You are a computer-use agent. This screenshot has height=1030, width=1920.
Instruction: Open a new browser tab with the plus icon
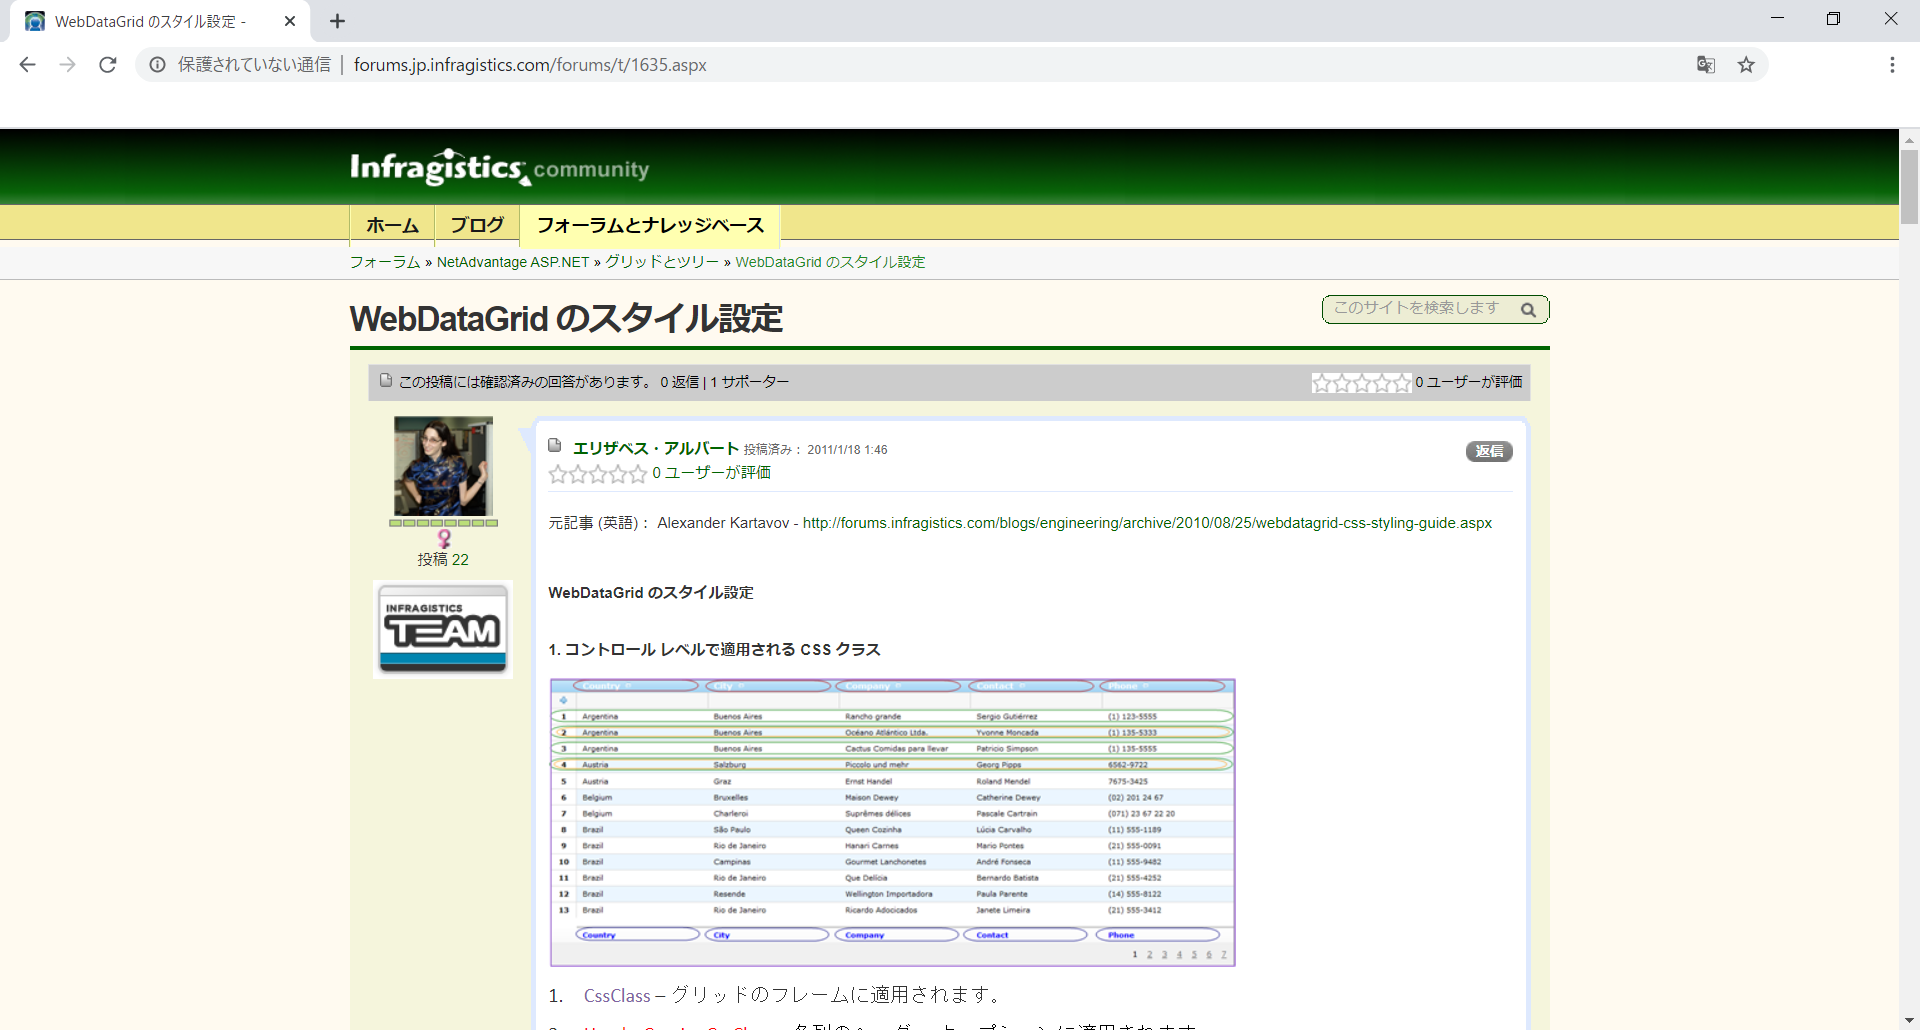pos(337,21)
